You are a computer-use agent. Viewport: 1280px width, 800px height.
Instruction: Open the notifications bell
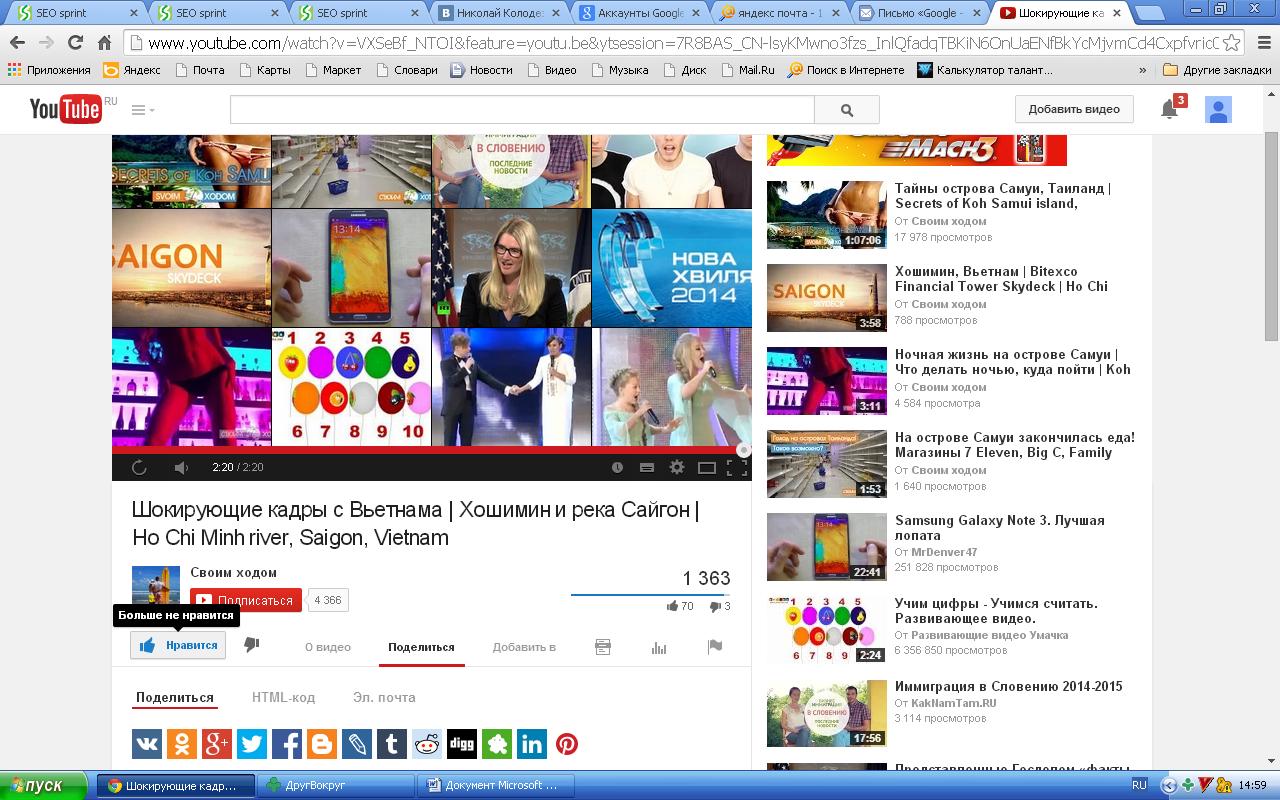click(1169, 109)
